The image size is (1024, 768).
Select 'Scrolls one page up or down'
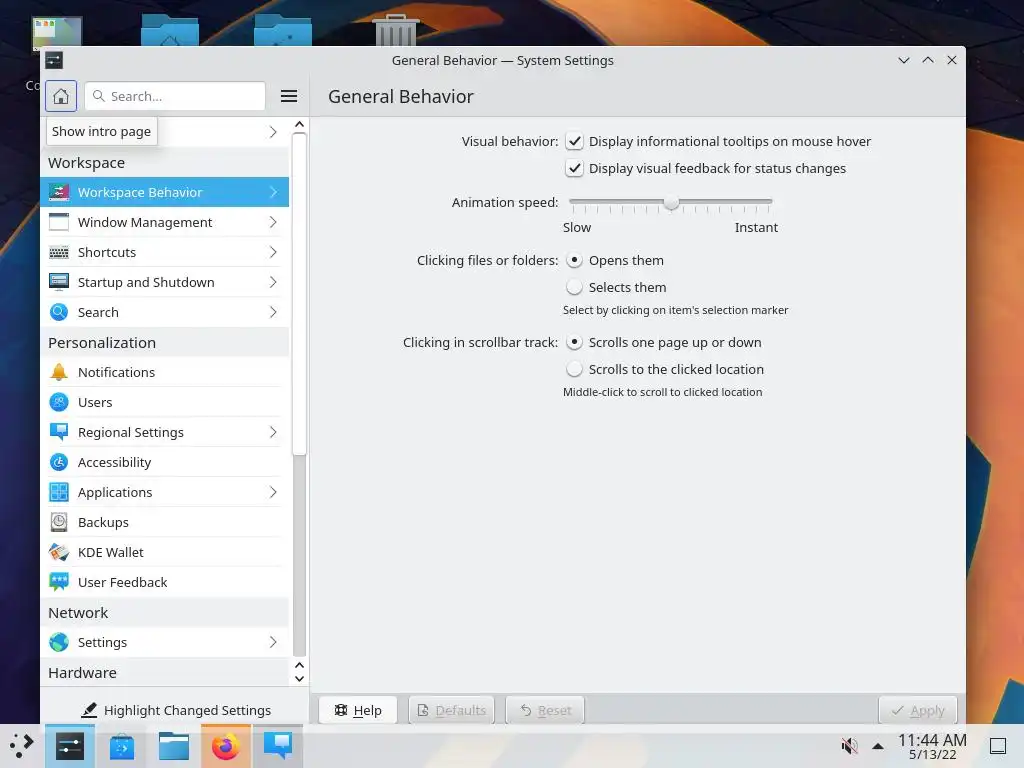tap(574, 342)
